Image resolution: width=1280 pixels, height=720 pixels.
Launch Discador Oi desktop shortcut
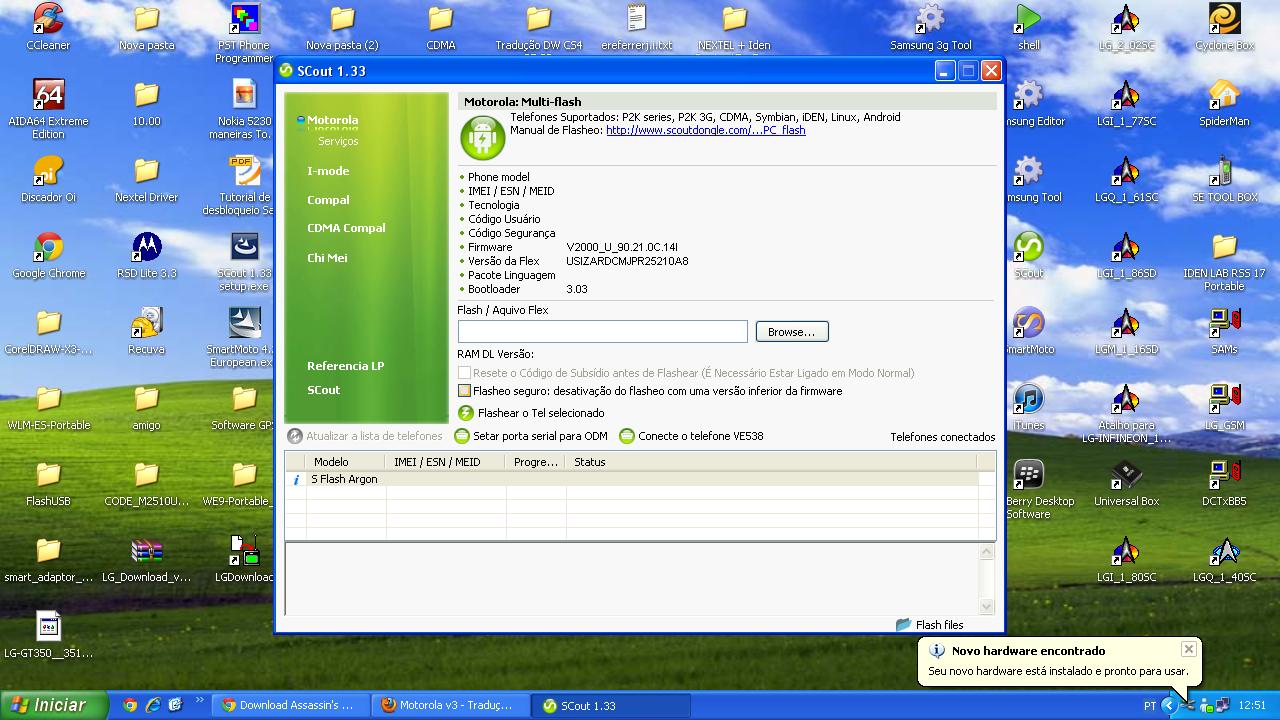tap(48, 180)
